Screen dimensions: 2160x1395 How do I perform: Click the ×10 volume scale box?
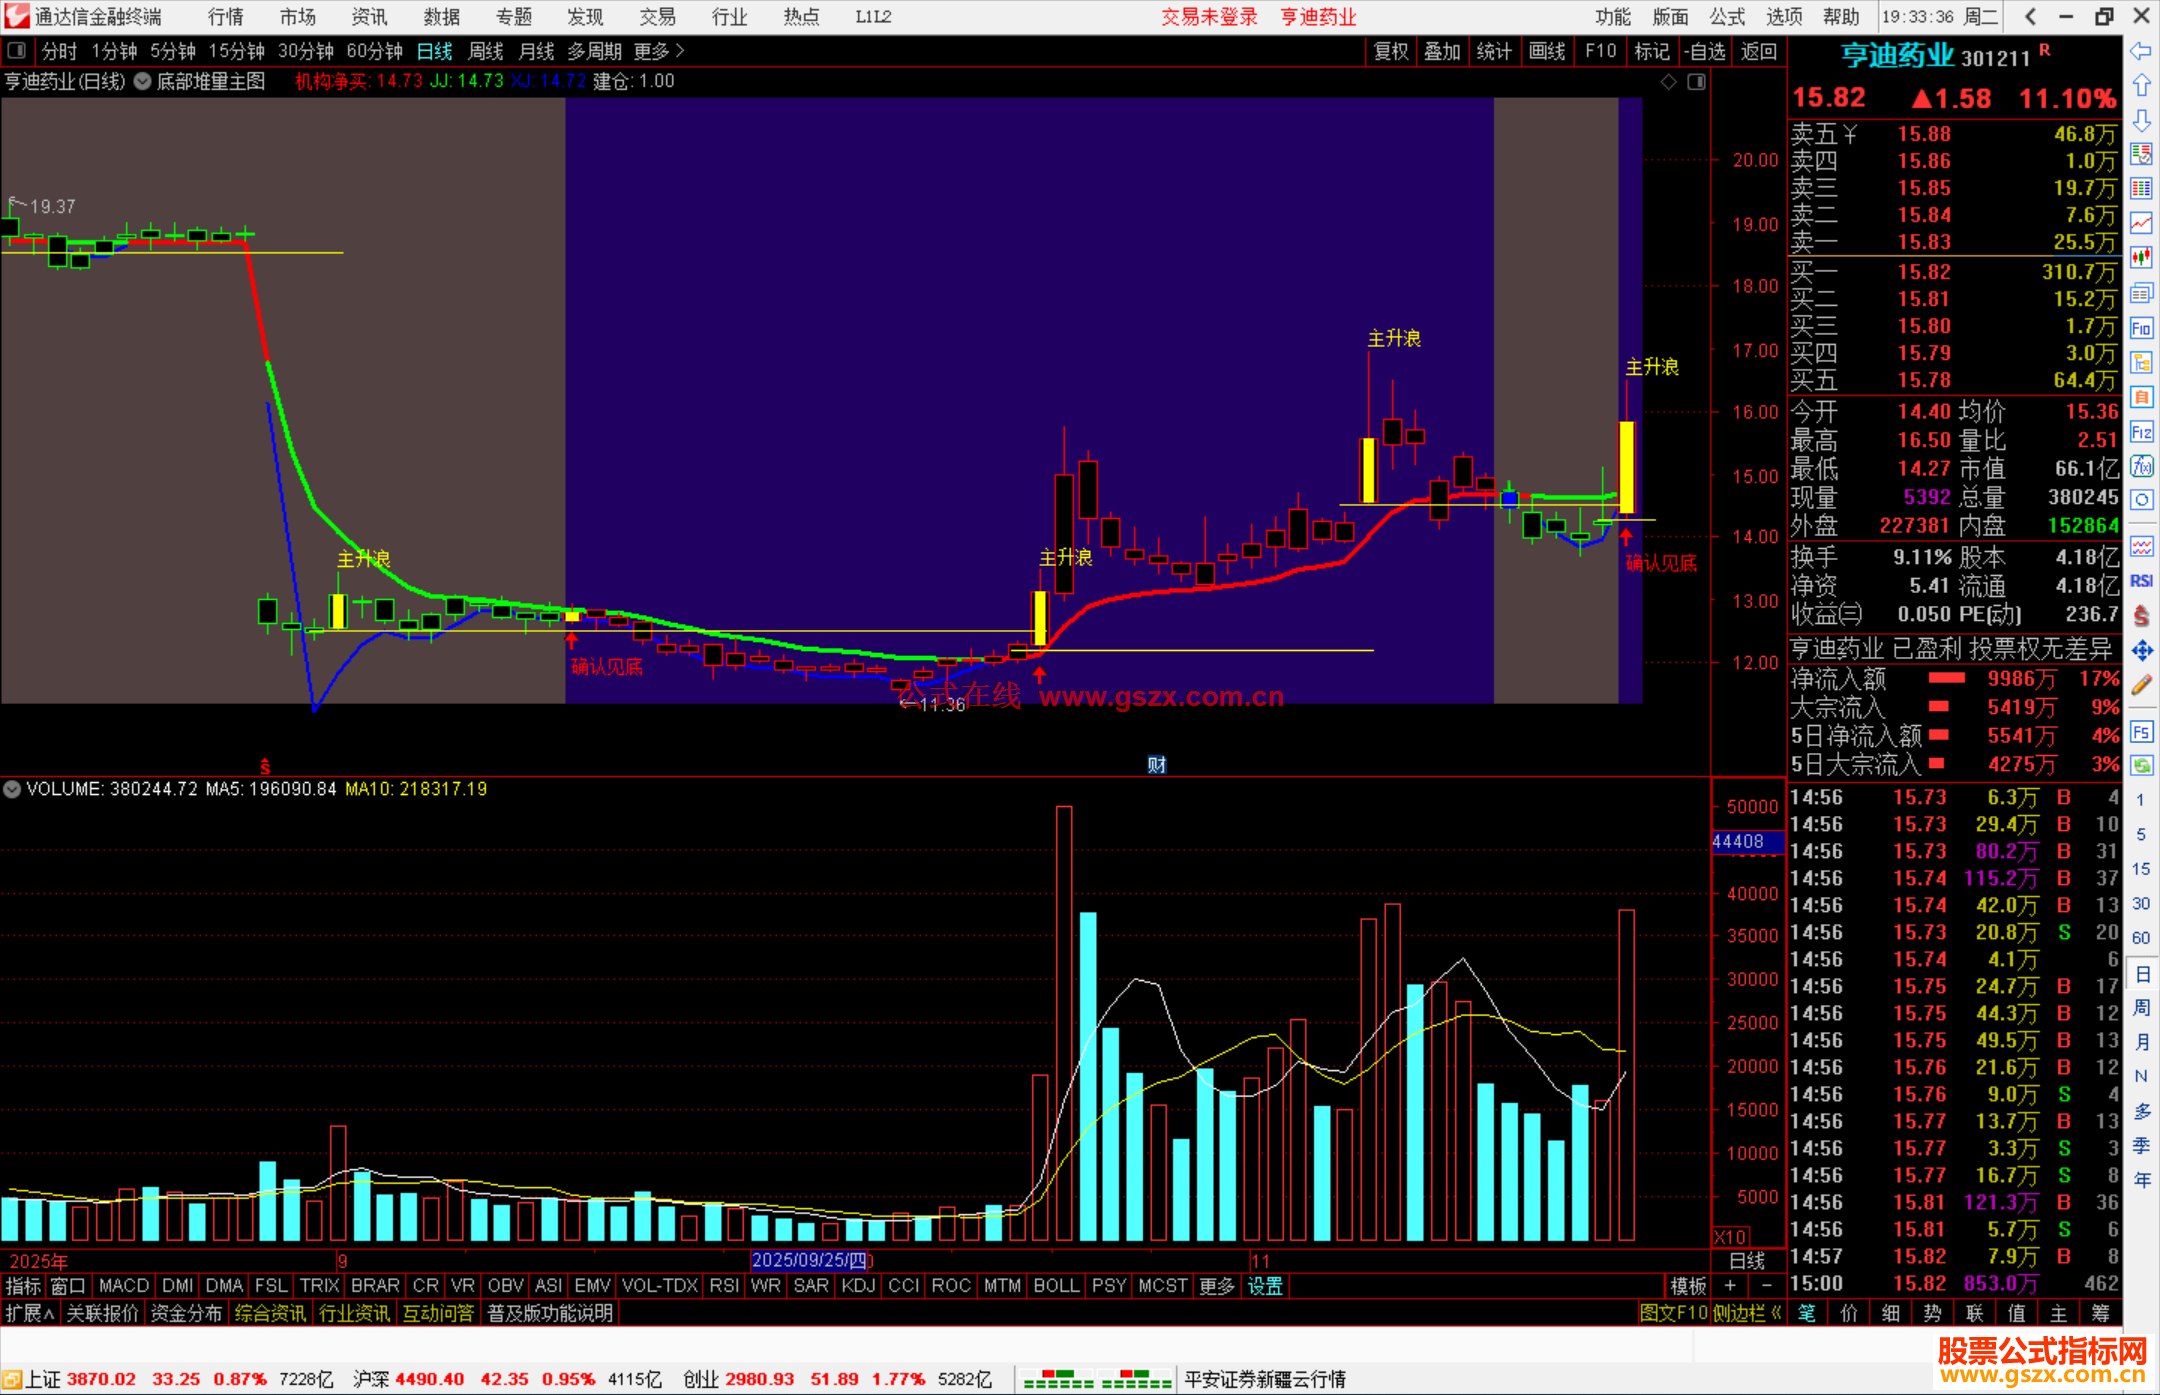pos(1730,1237)
